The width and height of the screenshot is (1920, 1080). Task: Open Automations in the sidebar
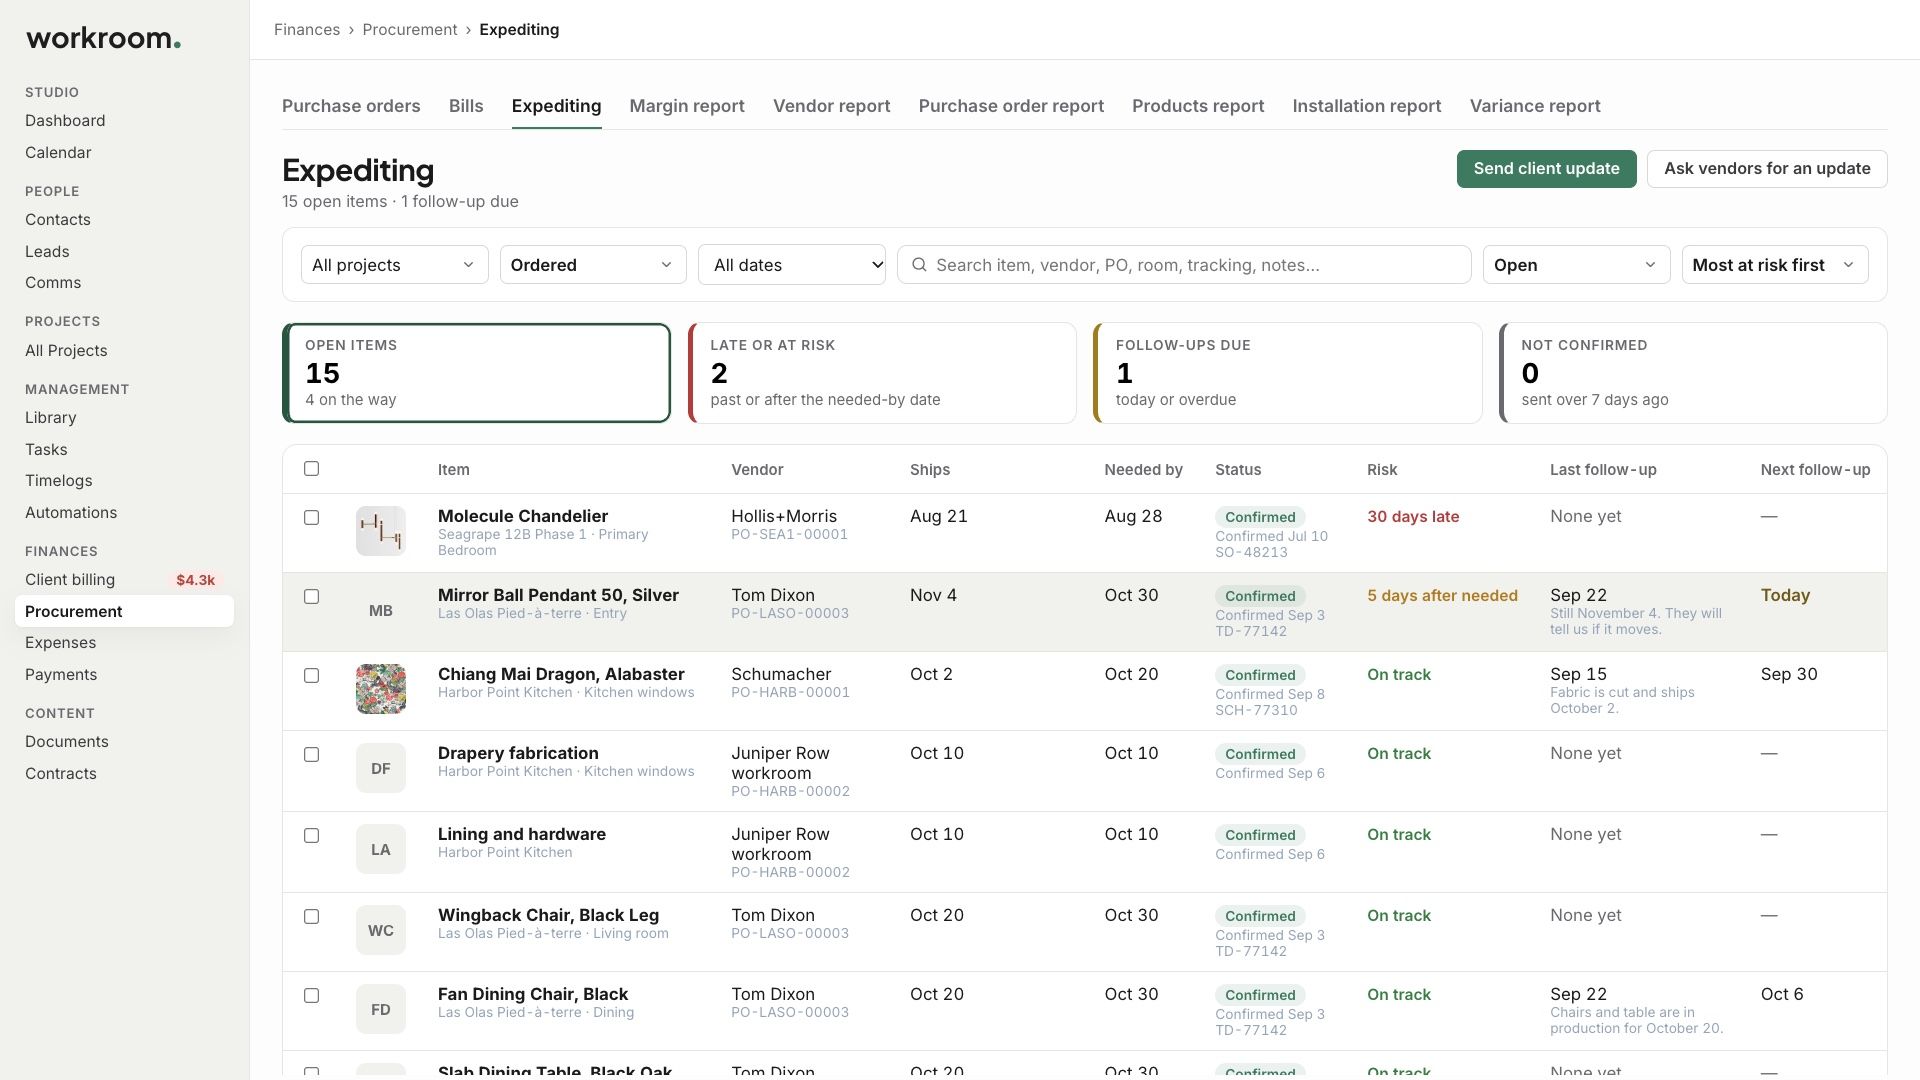click(x=71, y=513)
